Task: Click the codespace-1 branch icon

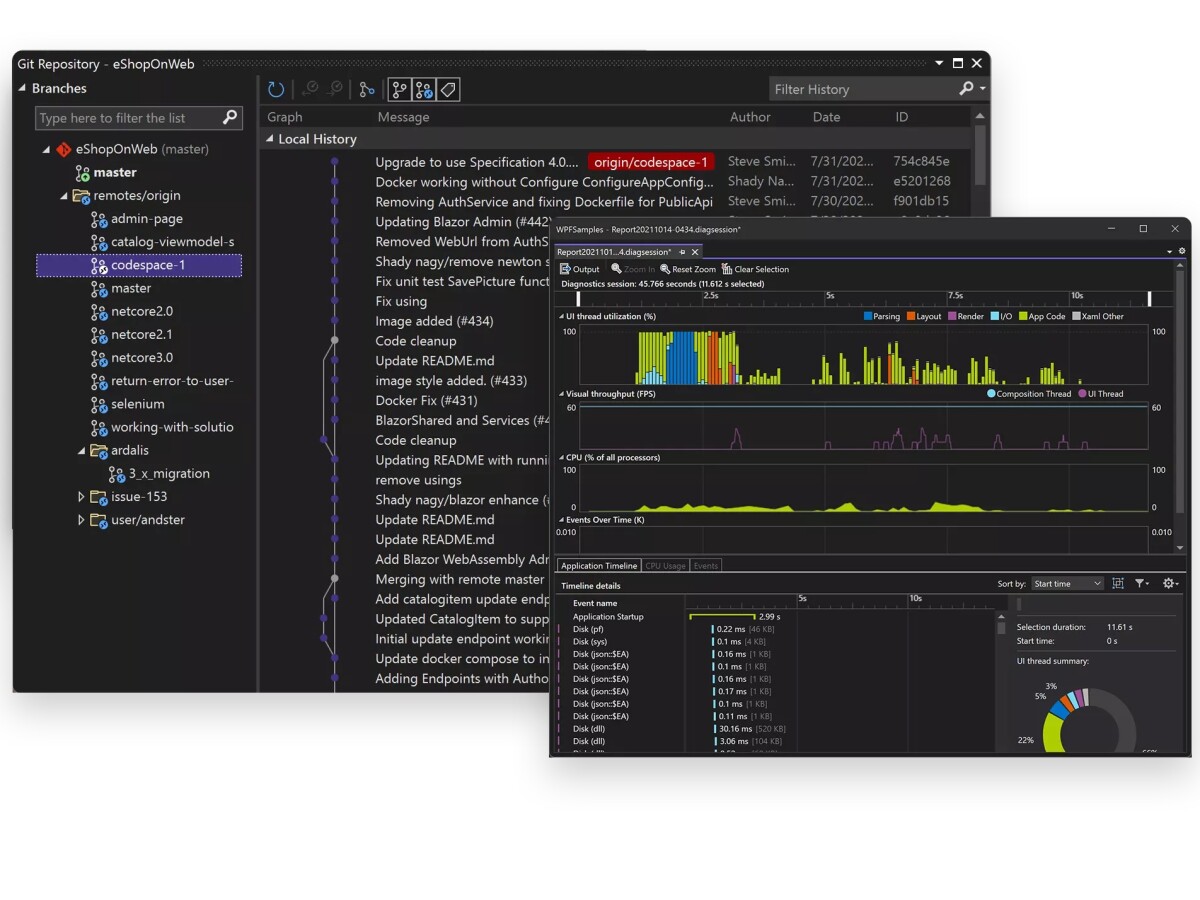Action: point(99,266)
